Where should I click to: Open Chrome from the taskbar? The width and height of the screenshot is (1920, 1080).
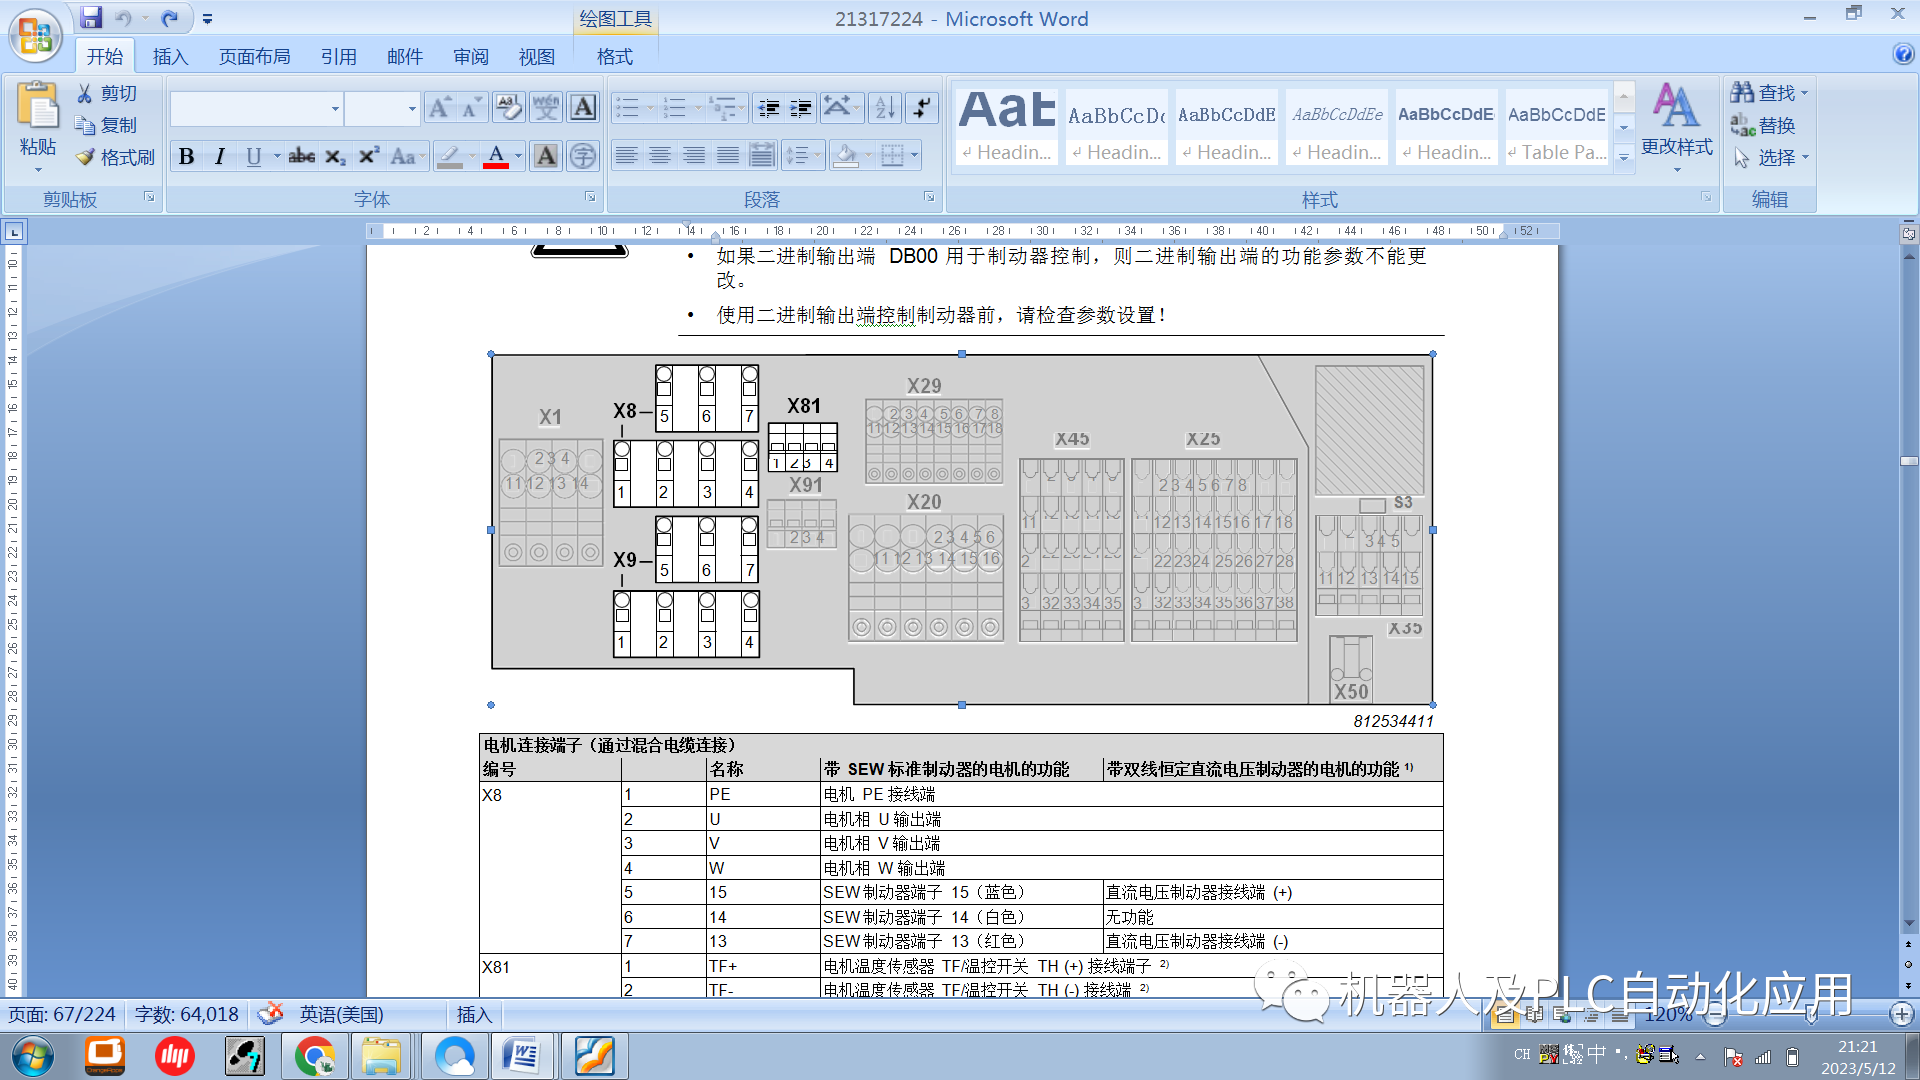(x=314, y=1056)
